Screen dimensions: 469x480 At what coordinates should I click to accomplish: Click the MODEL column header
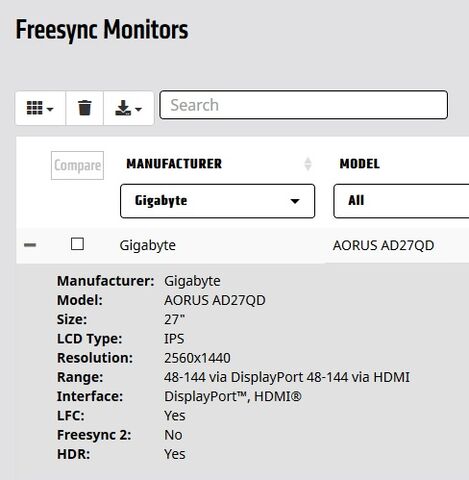[x=360, y=164]
